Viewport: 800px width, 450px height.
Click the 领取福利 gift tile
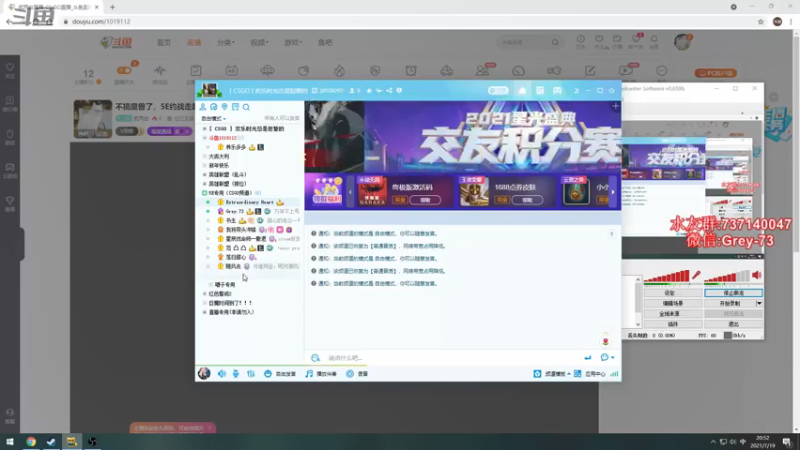(x=327, y=191)
